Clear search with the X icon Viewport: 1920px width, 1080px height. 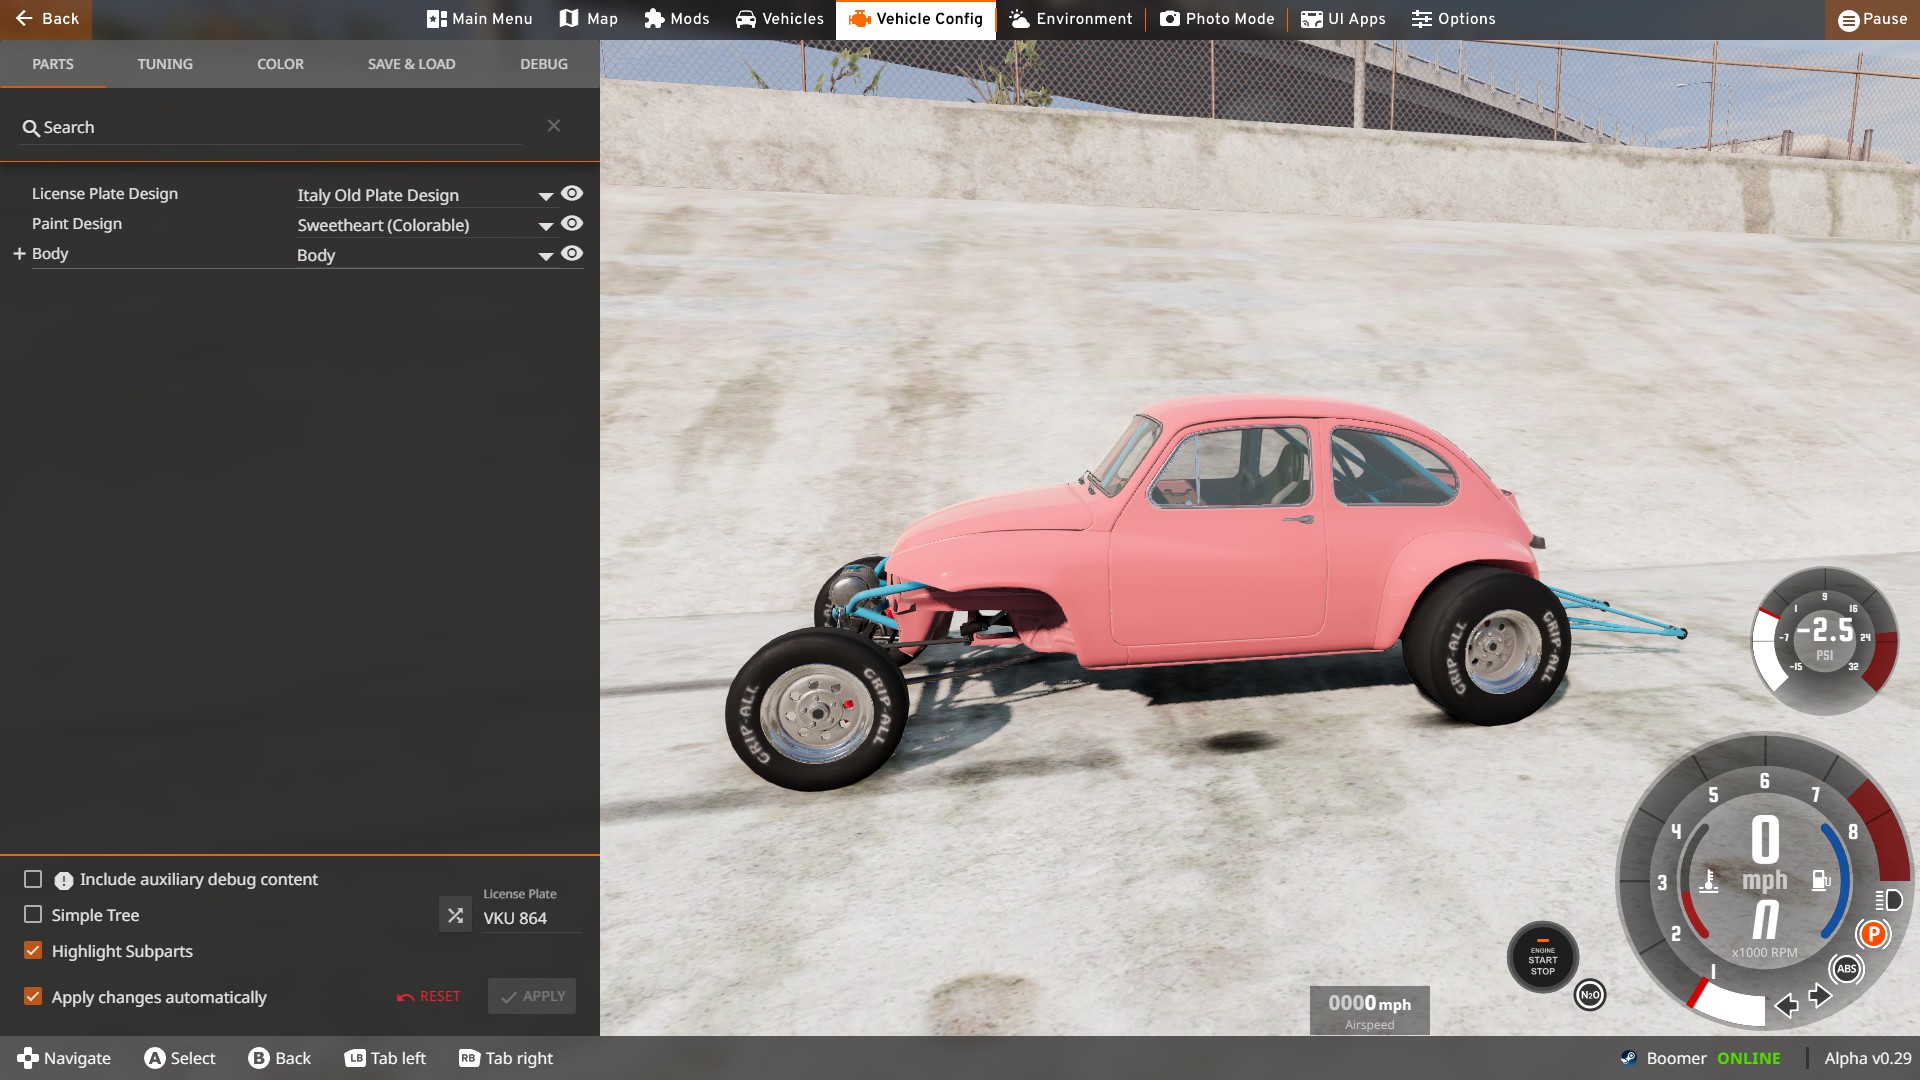(x=554, y=126)
